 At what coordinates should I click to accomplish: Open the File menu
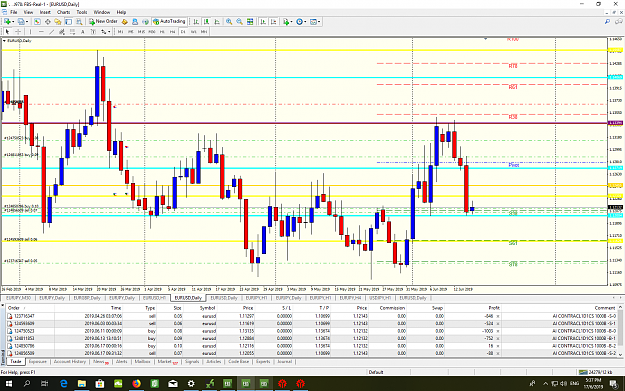click(14, 12)
